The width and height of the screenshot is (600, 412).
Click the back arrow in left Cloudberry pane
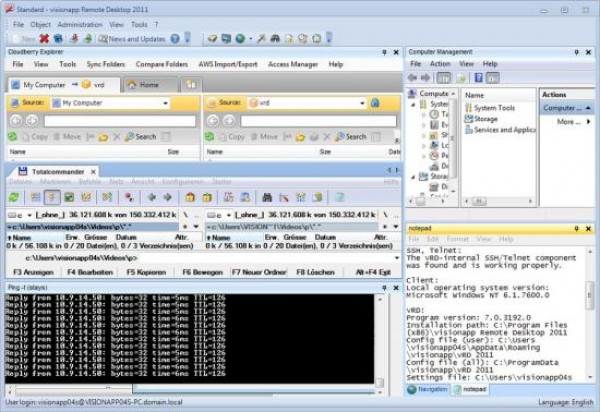[16, 120]
